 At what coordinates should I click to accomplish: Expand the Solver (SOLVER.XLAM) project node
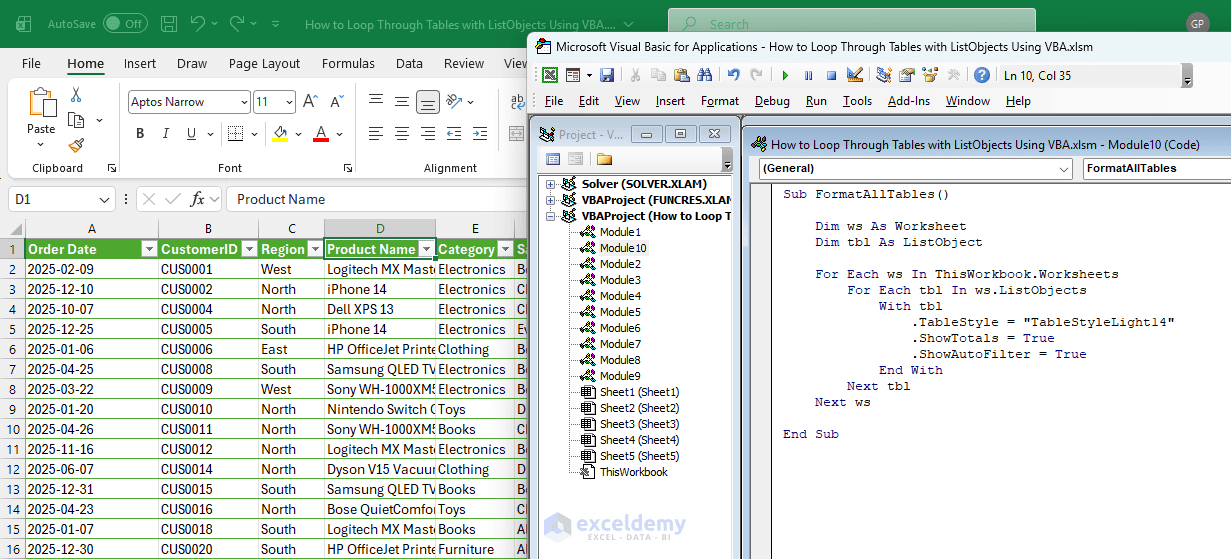(x=551, y=184)
